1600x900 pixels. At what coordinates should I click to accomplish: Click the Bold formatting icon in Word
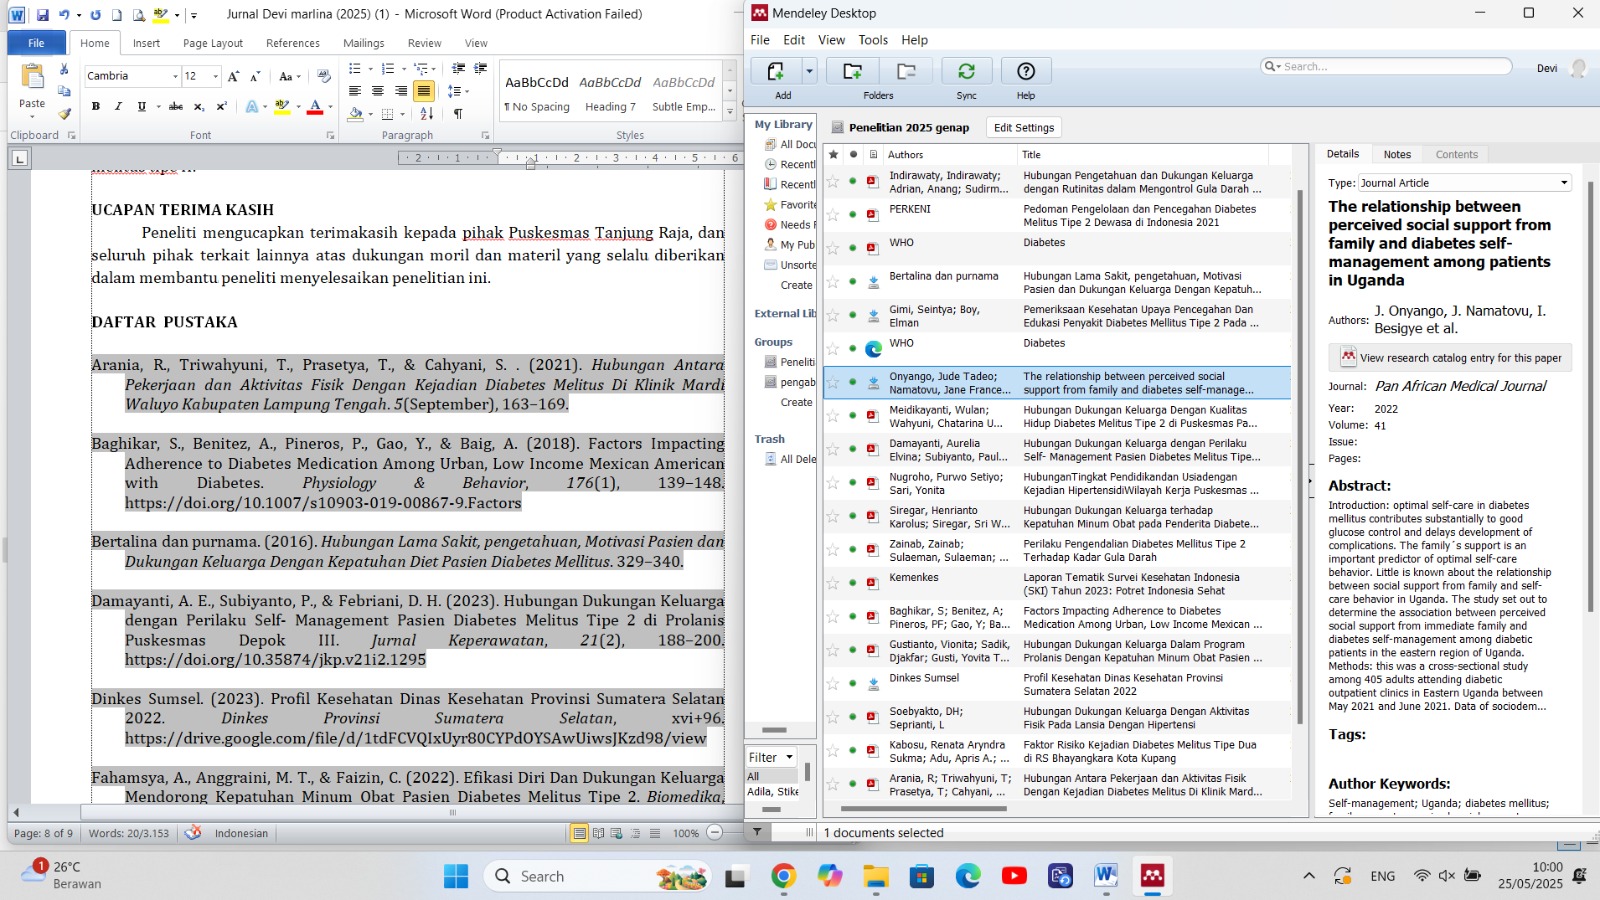[x=96, y=106]
